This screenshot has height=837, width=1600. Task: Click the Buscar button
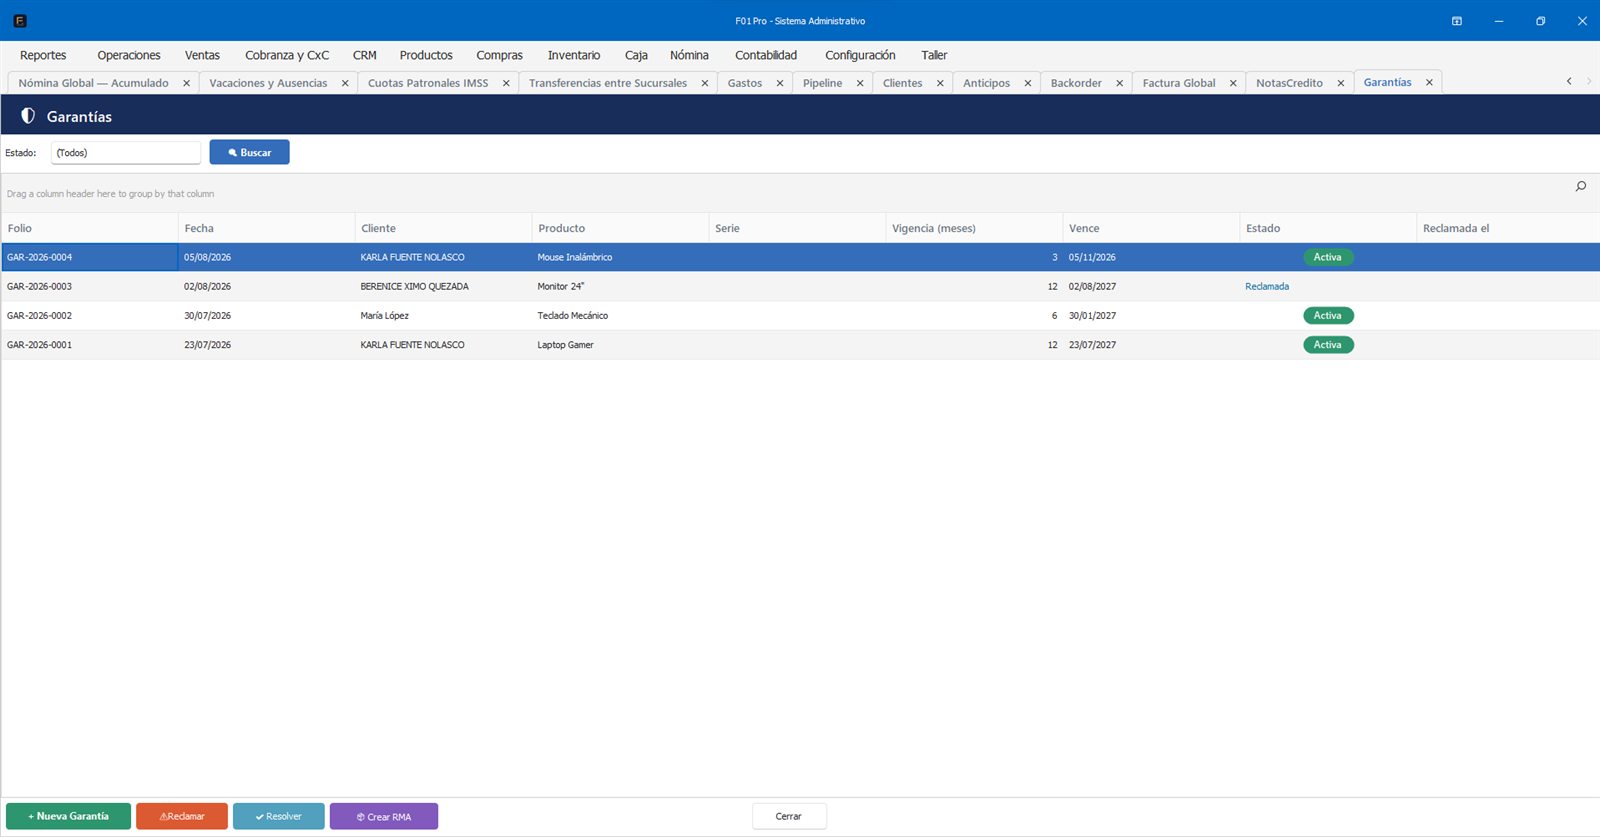tap(249, 153)
